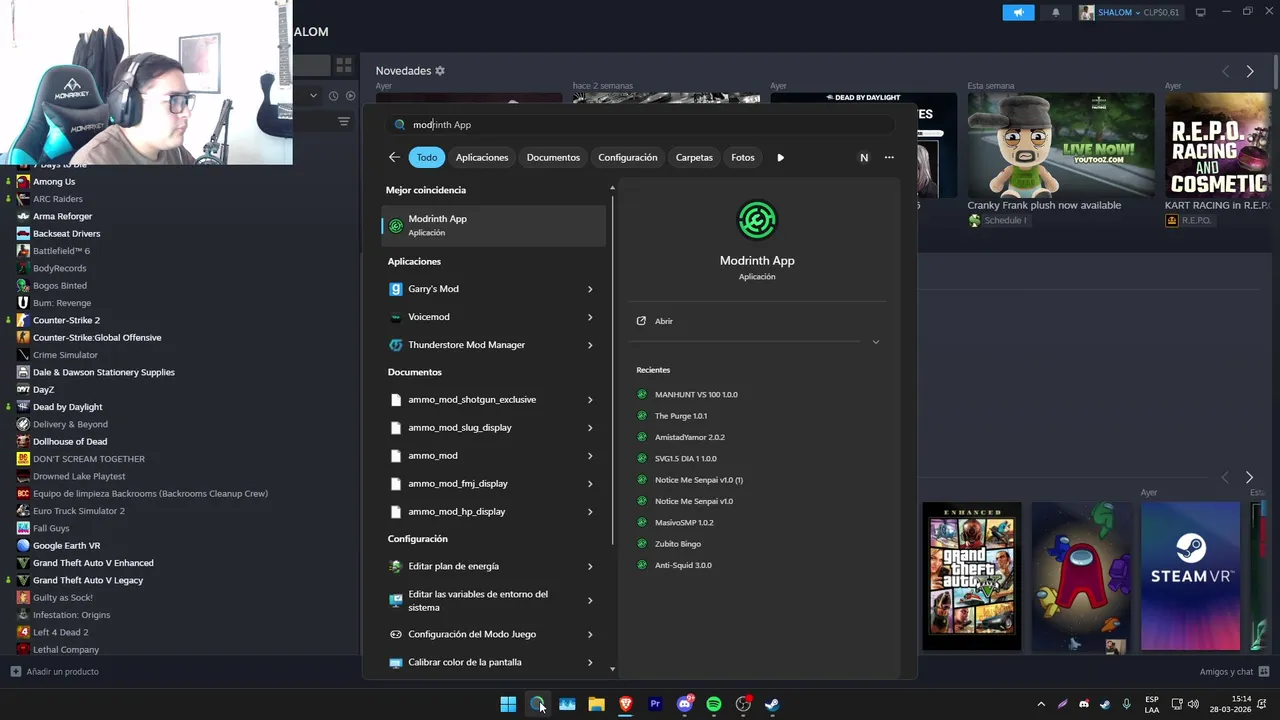Click the Garry's Mod app icon
1280x720 pixels.
coord(396,289)
